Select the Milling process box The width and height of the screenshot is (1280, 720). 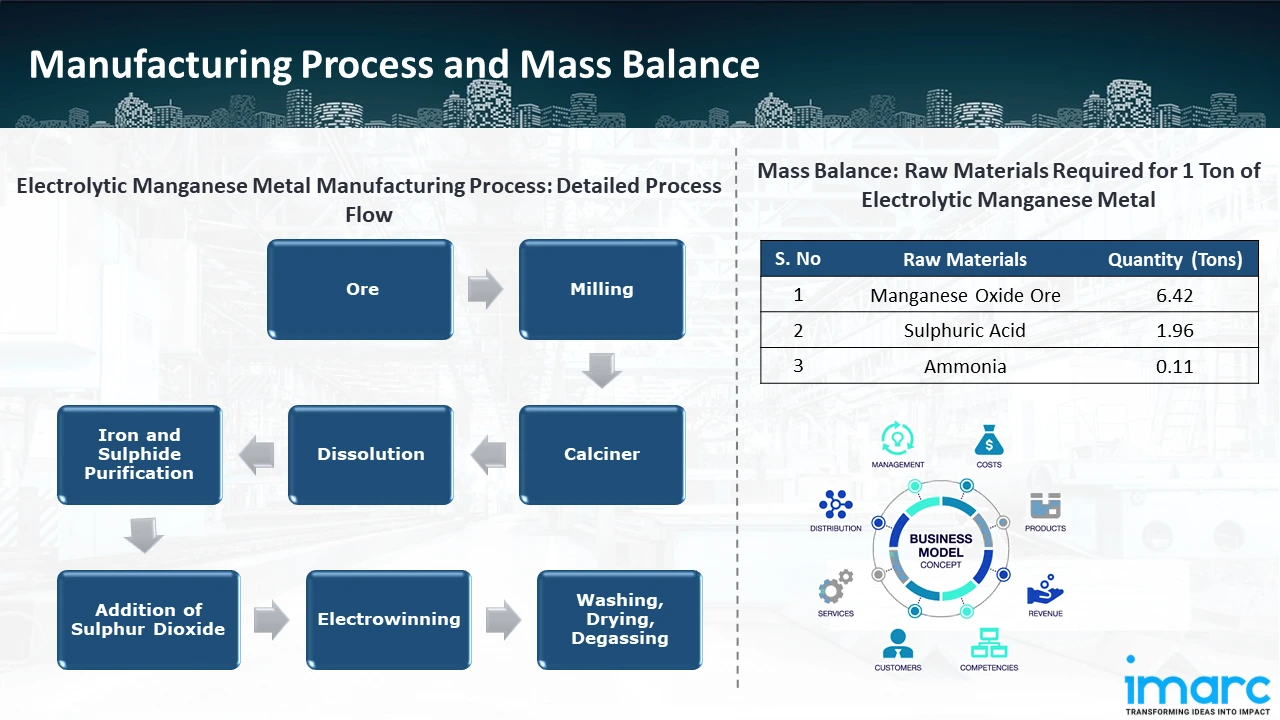tap(601, 289)
